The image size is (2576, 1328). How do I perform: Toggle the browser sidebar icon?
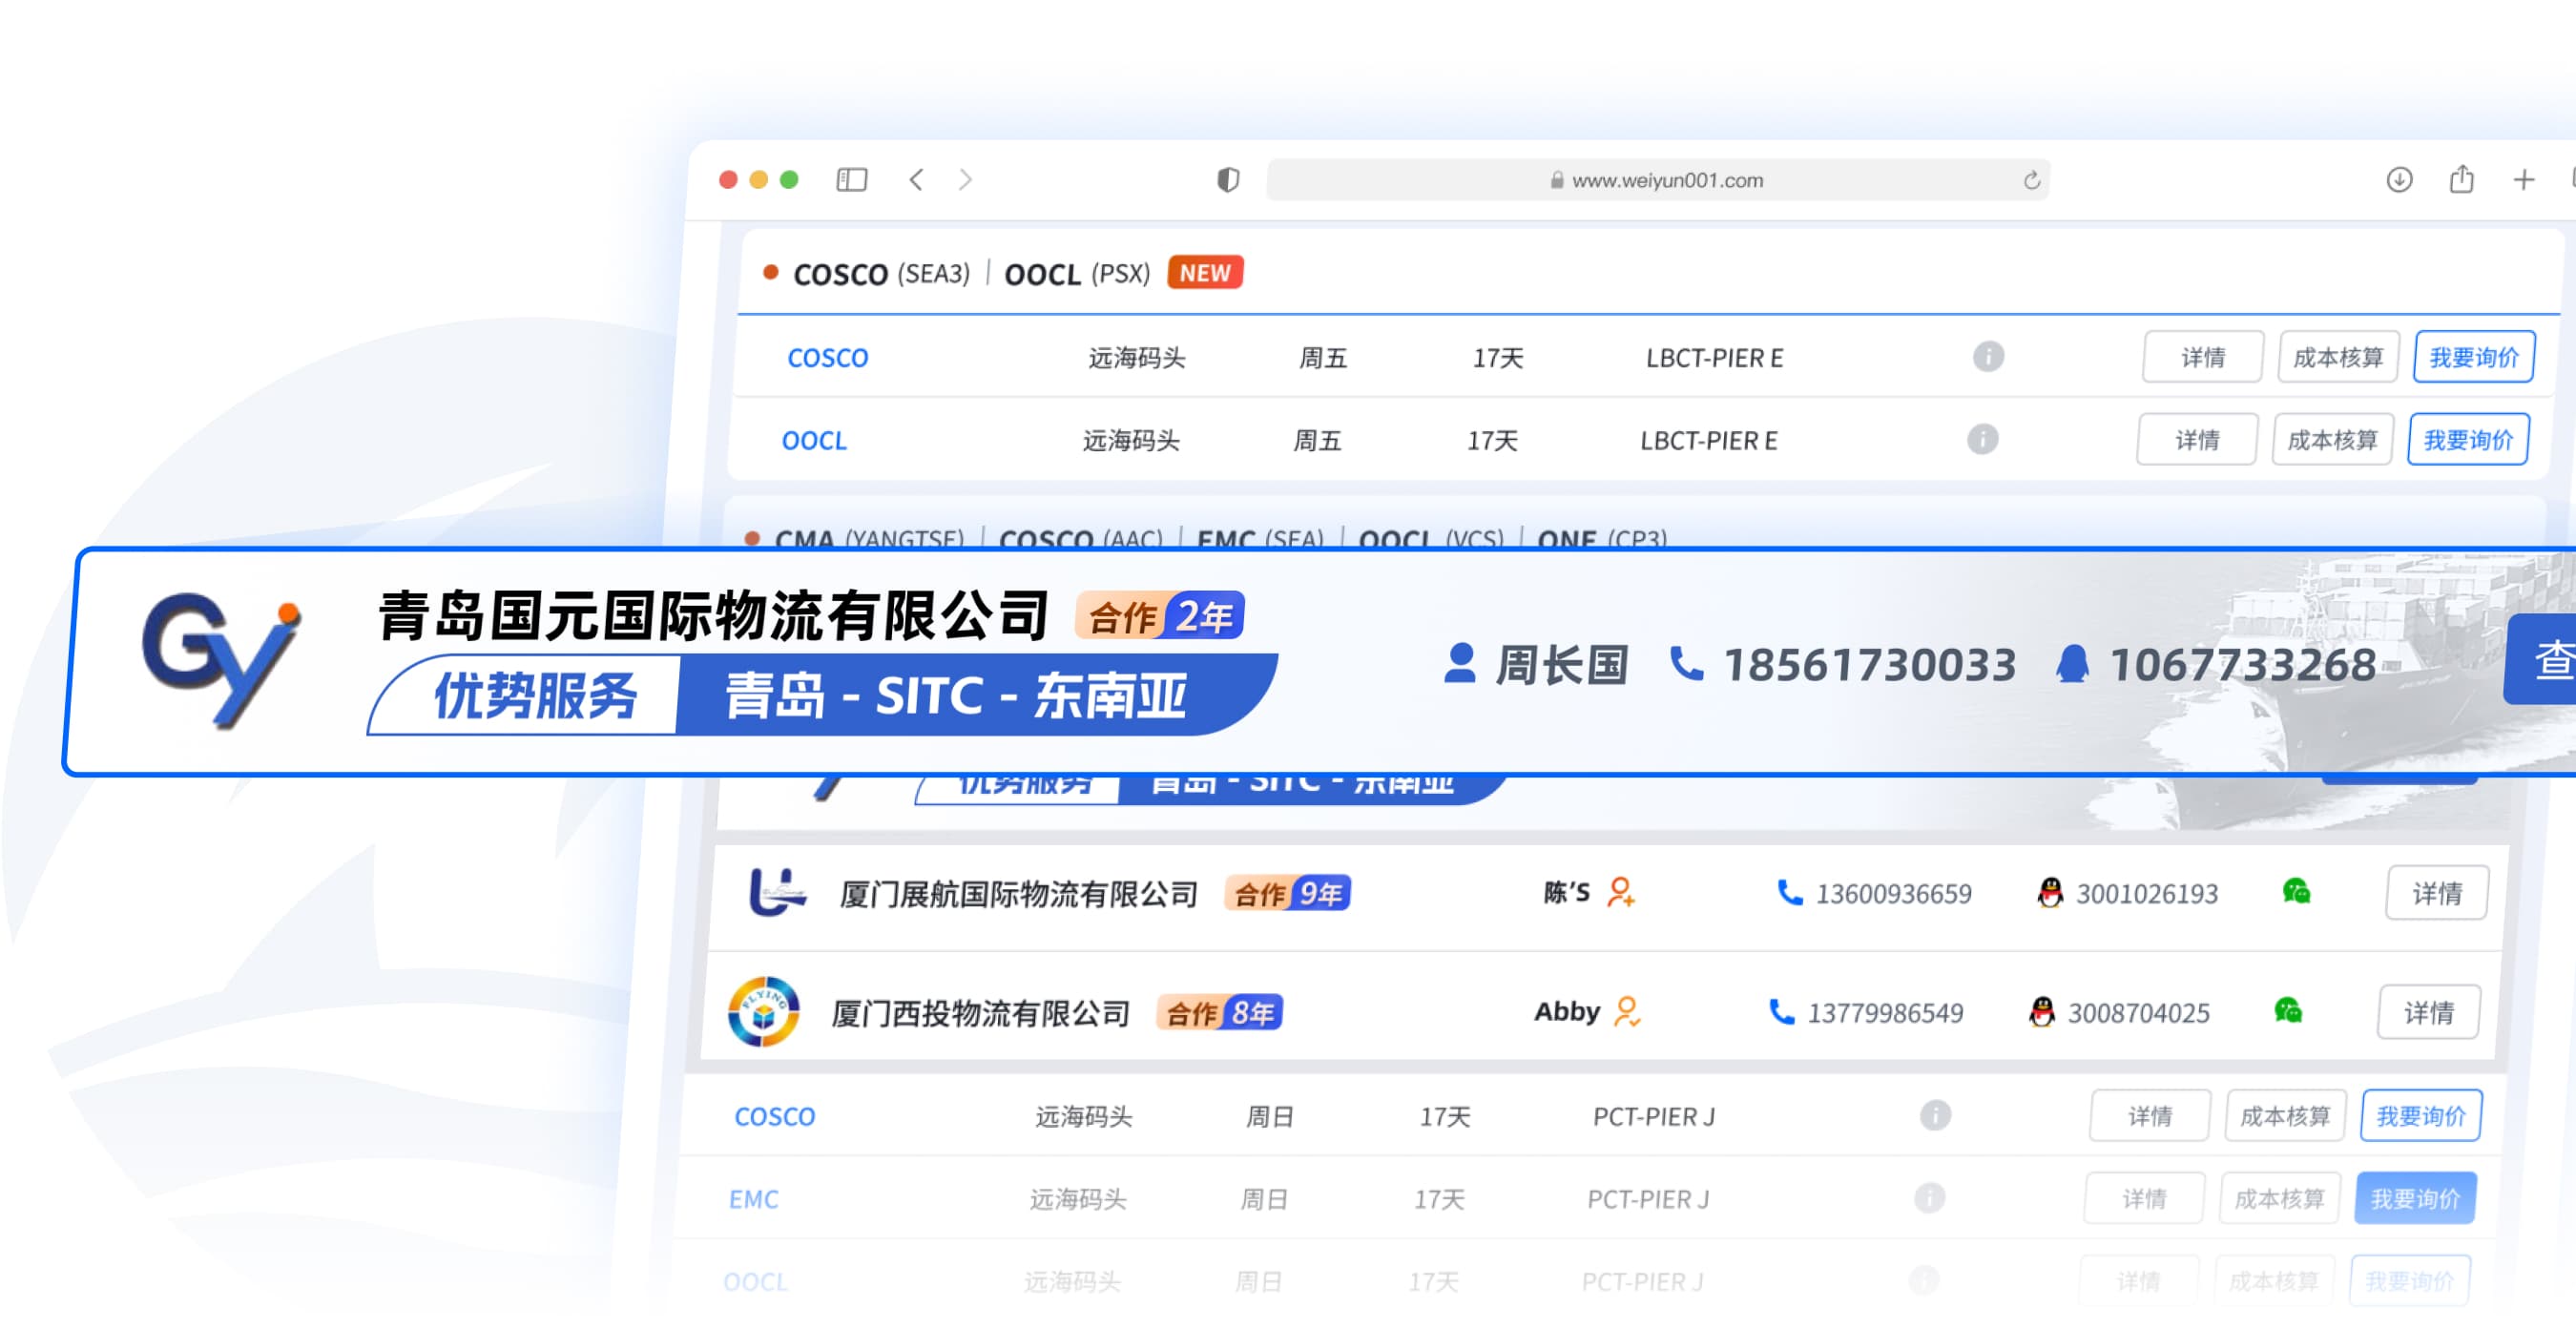[851, 179]
